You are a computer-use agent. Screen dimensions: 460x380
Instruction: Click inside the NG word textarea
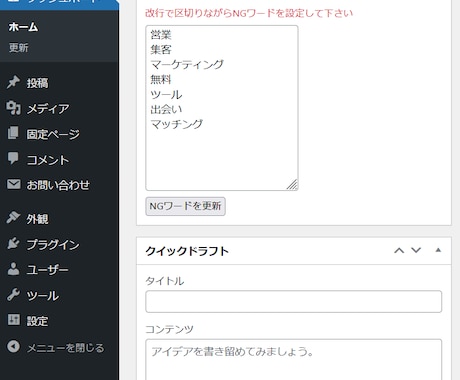point(222,108)
